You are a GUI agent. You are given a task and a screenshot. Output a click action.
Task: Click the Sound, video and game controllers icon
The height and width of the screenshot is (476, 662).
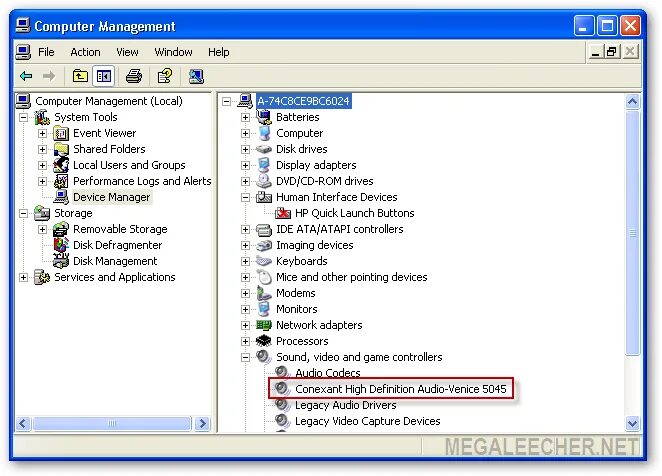click(x=264, y=357)
